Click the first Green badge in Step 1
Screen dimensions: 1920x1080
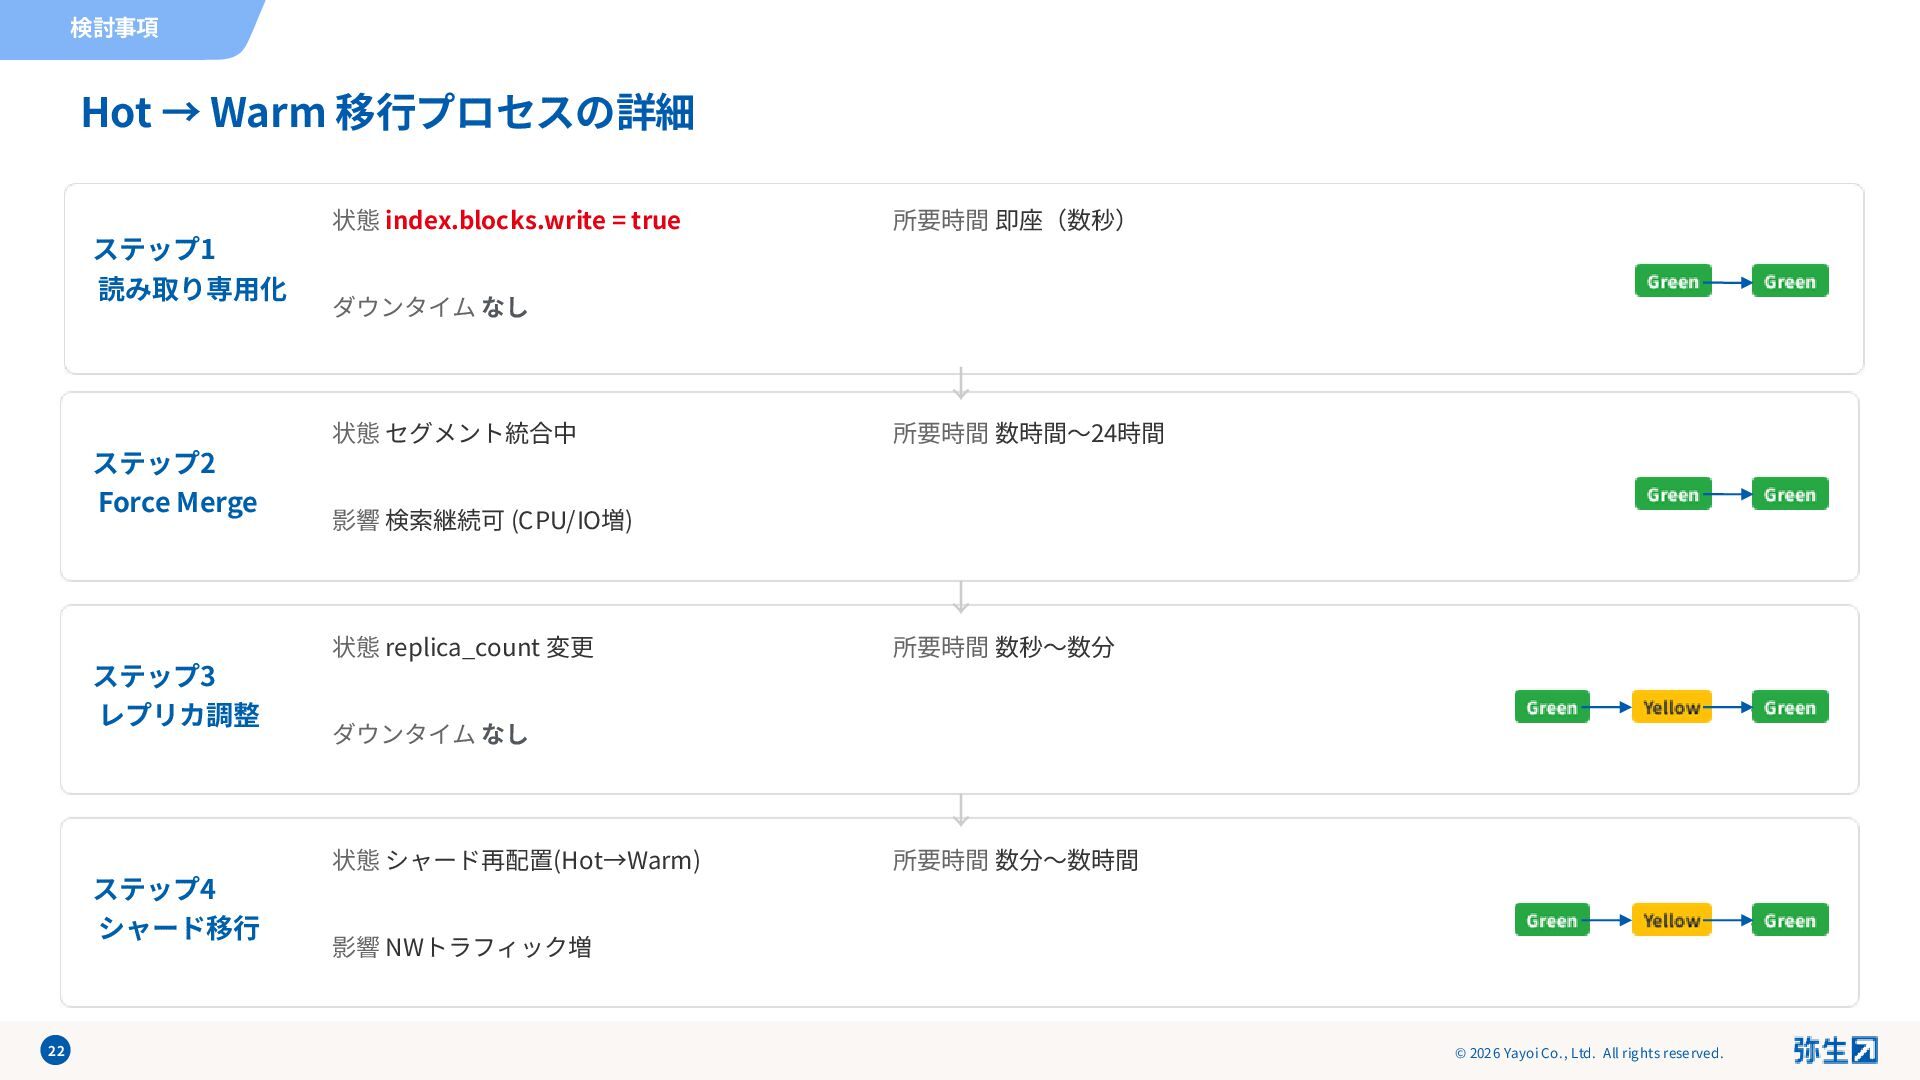click(x=1672, y=281)
